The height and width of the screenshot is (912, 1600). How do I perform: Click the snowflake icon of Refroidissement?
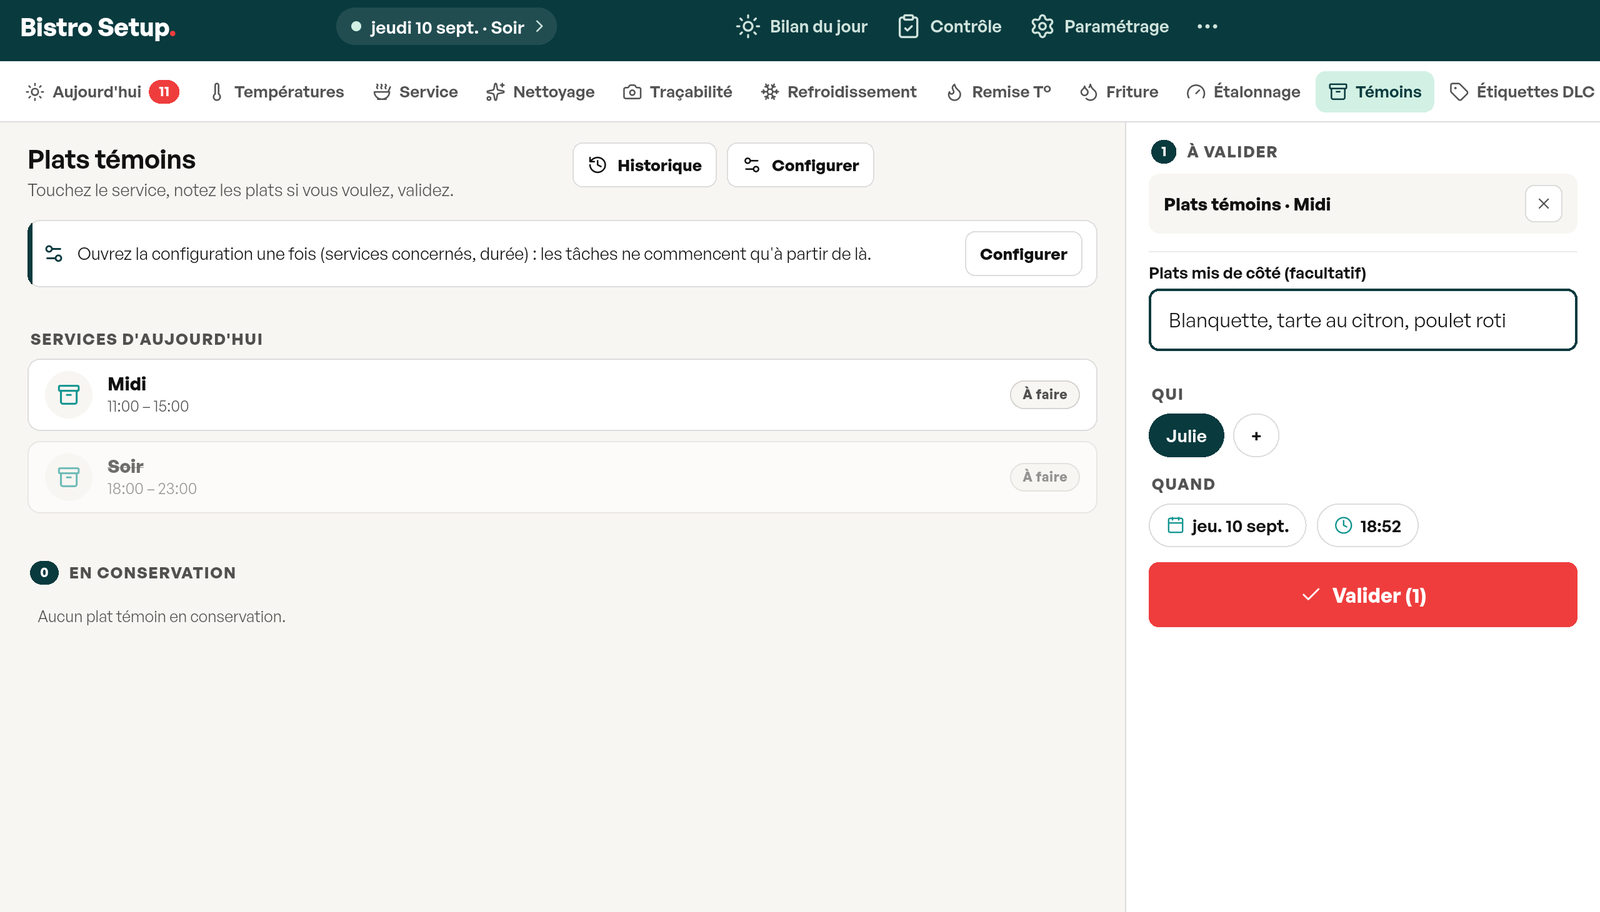pos(770,92)
